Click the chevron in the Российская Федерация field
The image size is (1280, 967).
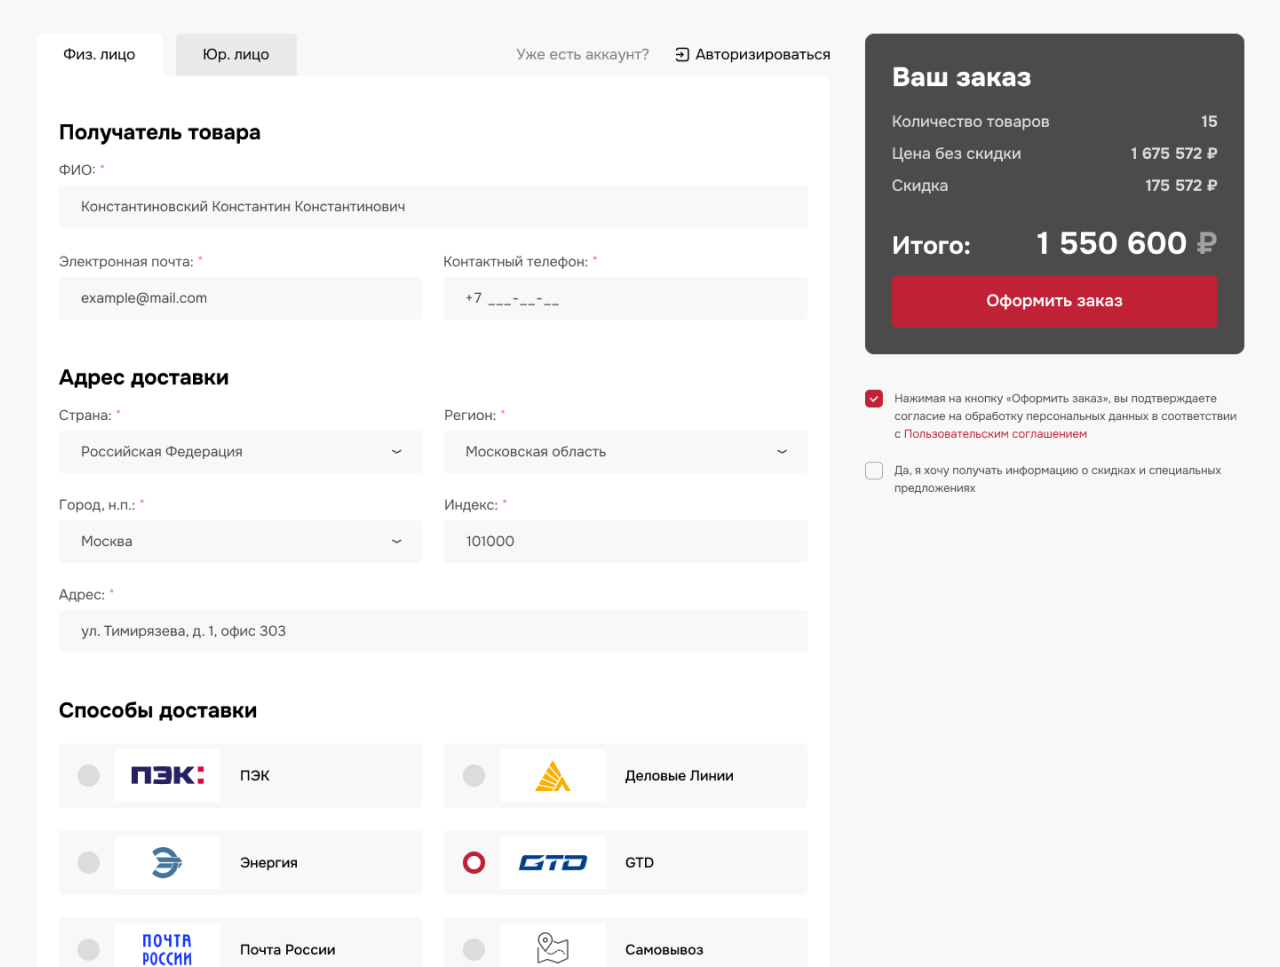(396, 452)
